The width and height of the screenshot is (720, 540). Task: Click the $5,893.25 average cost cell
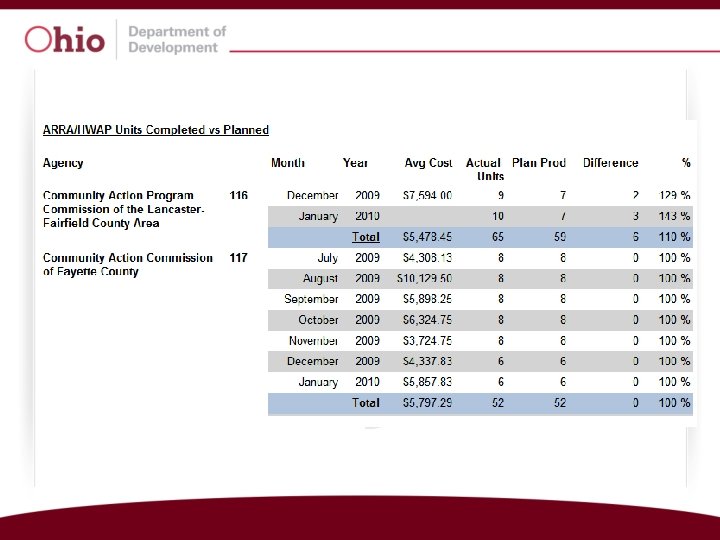[427, 299]
